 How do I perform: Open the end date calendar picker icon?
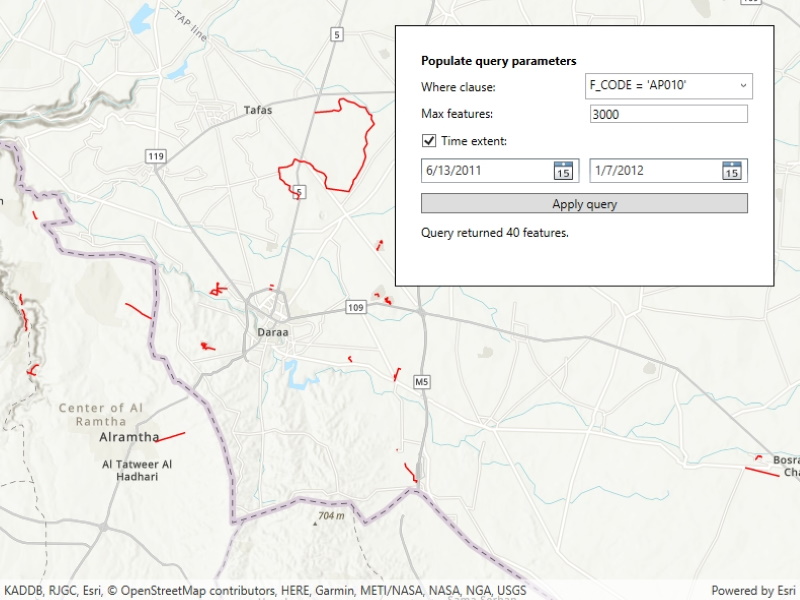[732, 170]
